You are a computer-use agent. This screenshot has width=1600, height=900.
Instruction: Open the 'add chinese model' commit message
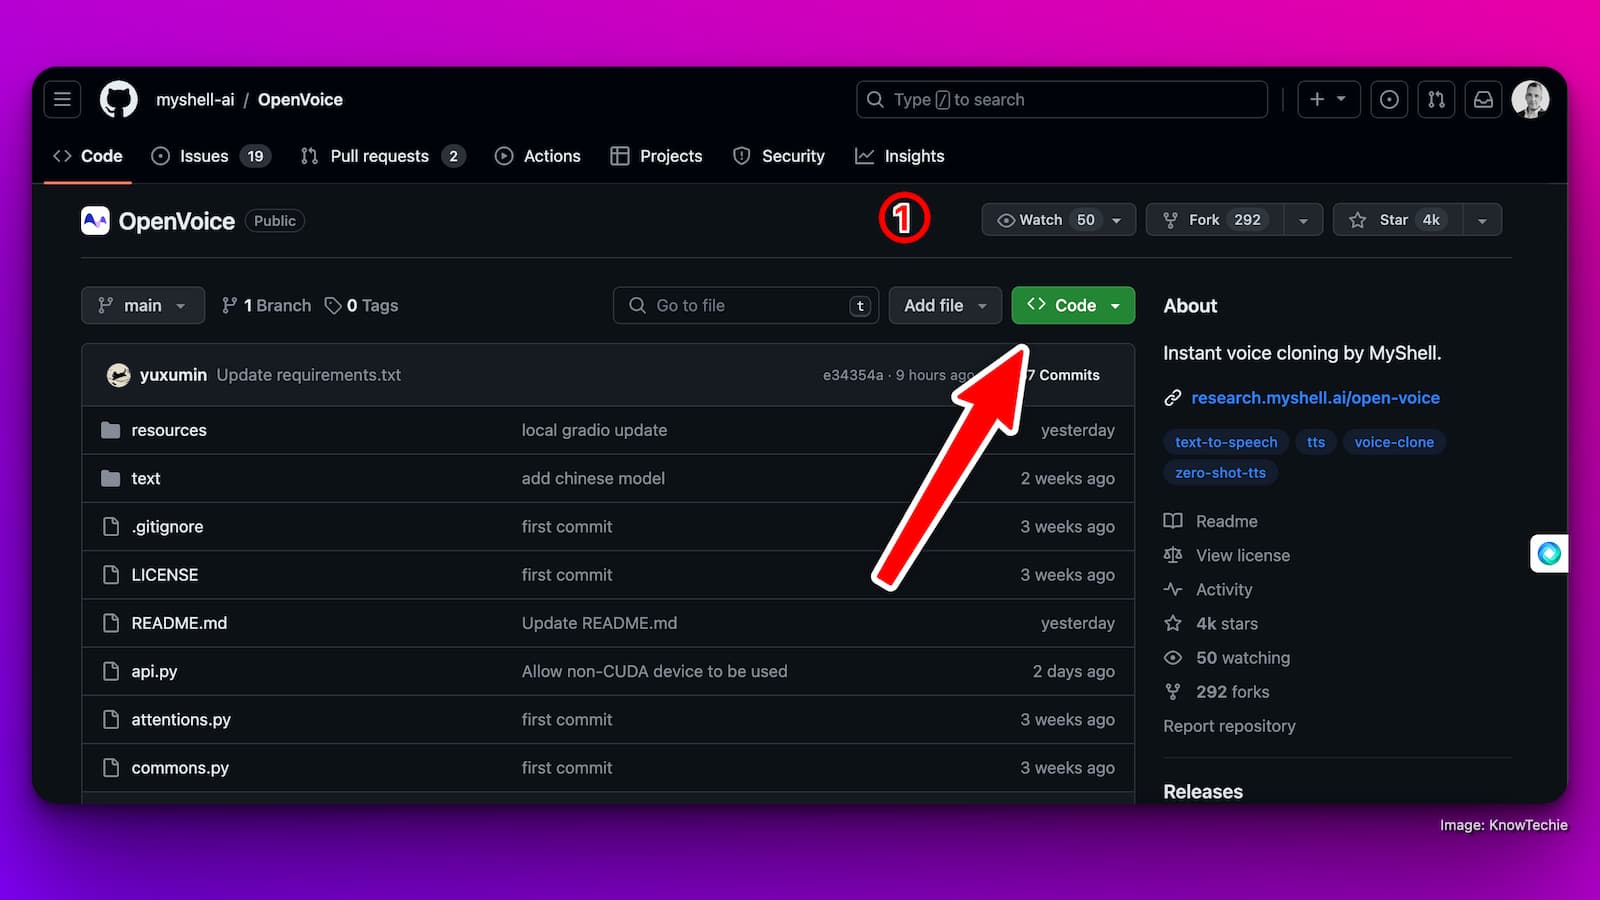click(x=593, y=478)
